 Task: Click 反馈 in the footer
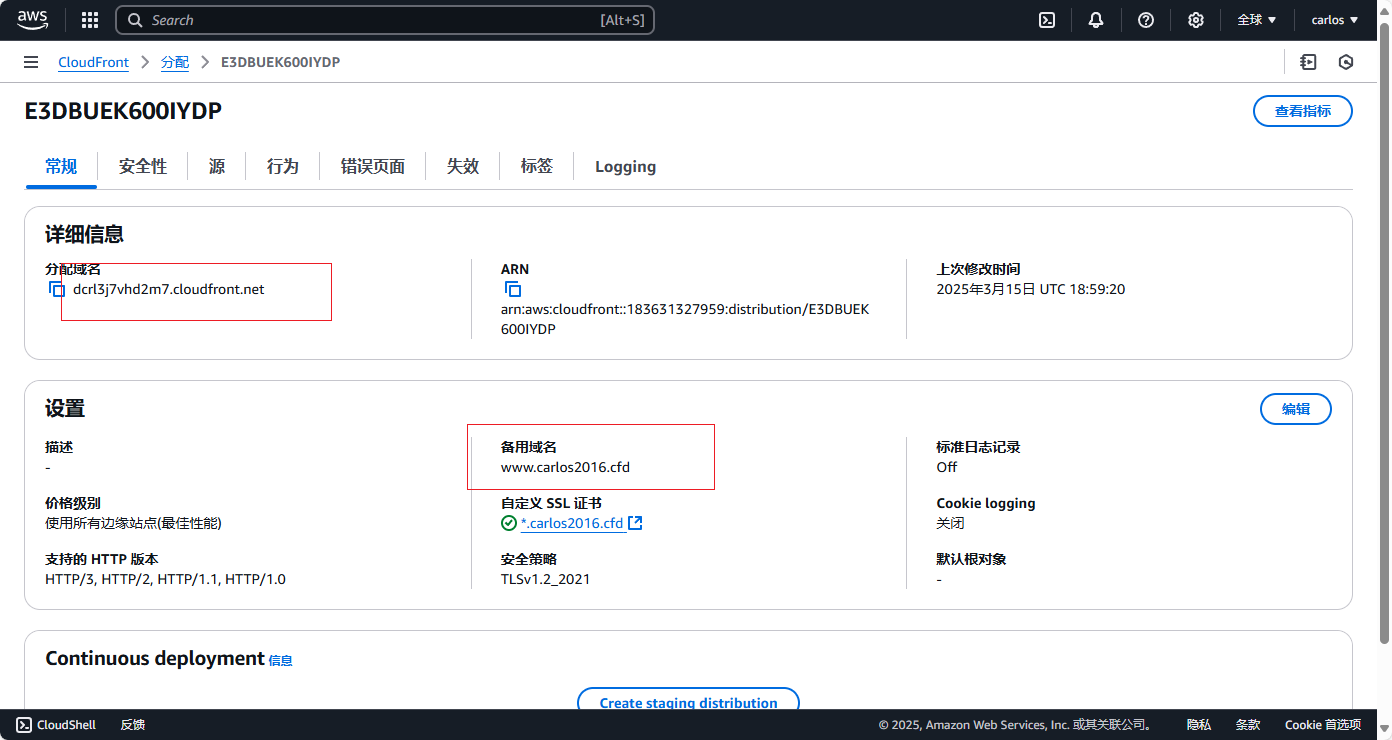tap(133, 725)
